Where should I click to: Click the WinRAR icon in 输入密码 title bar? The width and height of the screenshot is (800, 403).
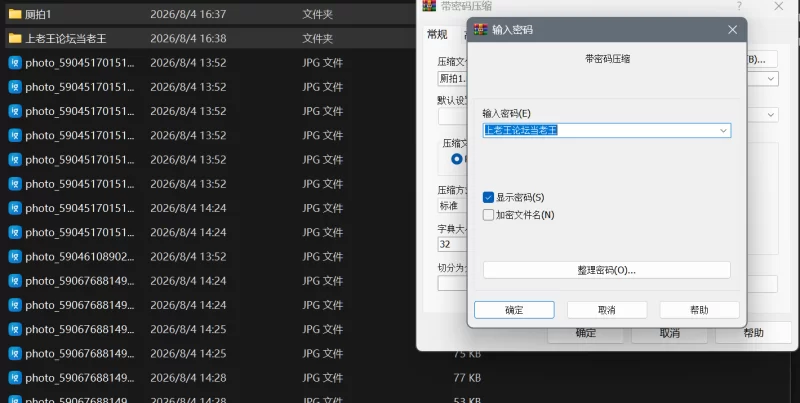point(481,30)
